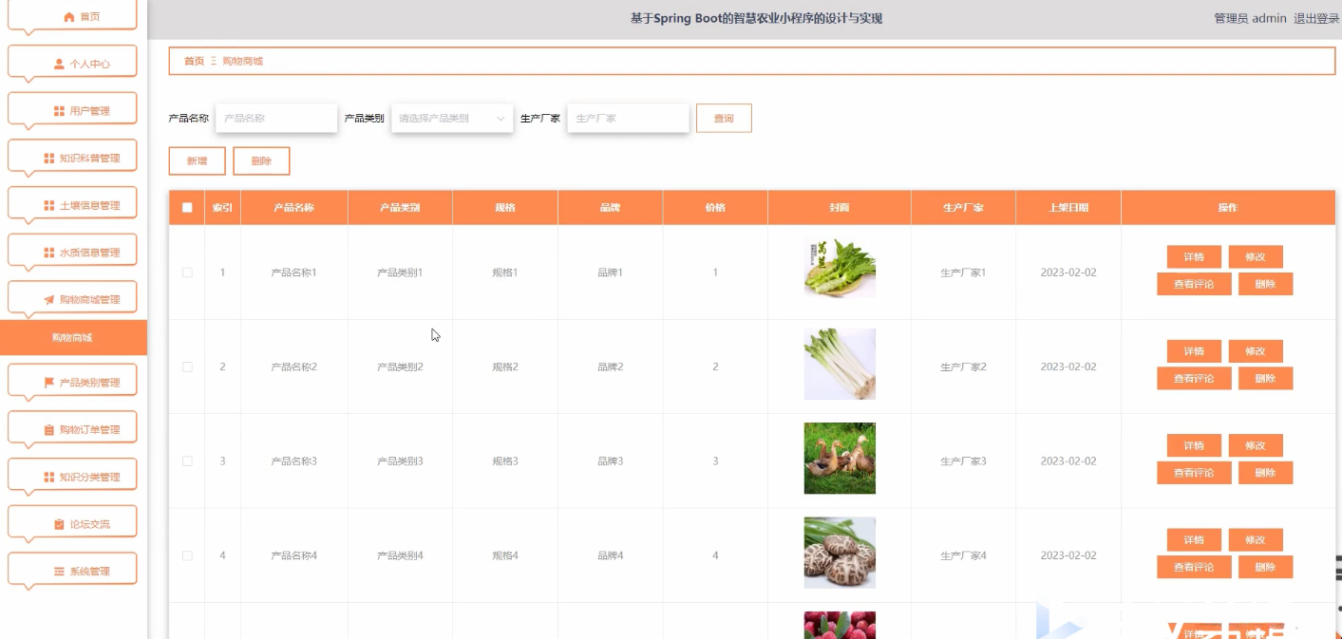Click the 产品名称4 cell
1342x639 pixels.
pos(294,555)
